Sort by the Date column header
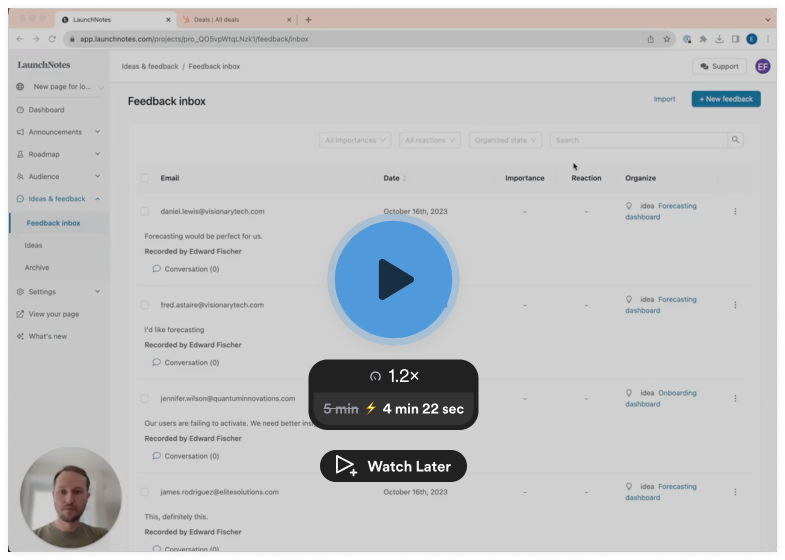This screenshot has width=785, height=560. (x=395, y=178)
